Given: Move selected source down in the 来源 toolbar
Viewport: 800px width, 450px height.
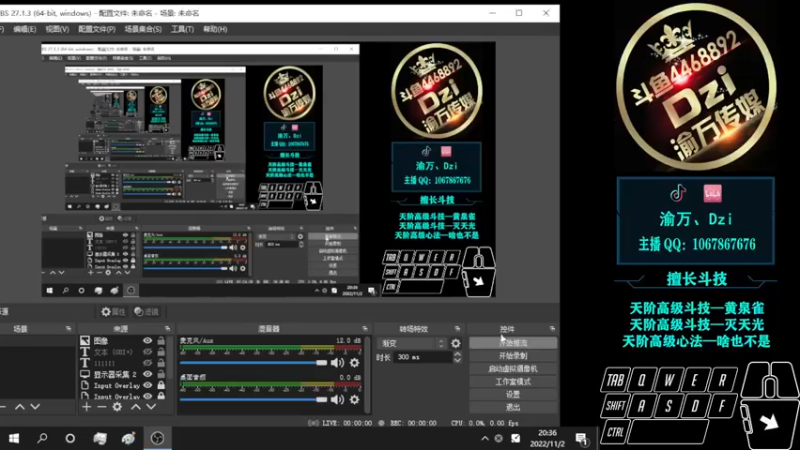Looking at the screenshot, I should tap(151, 407).
